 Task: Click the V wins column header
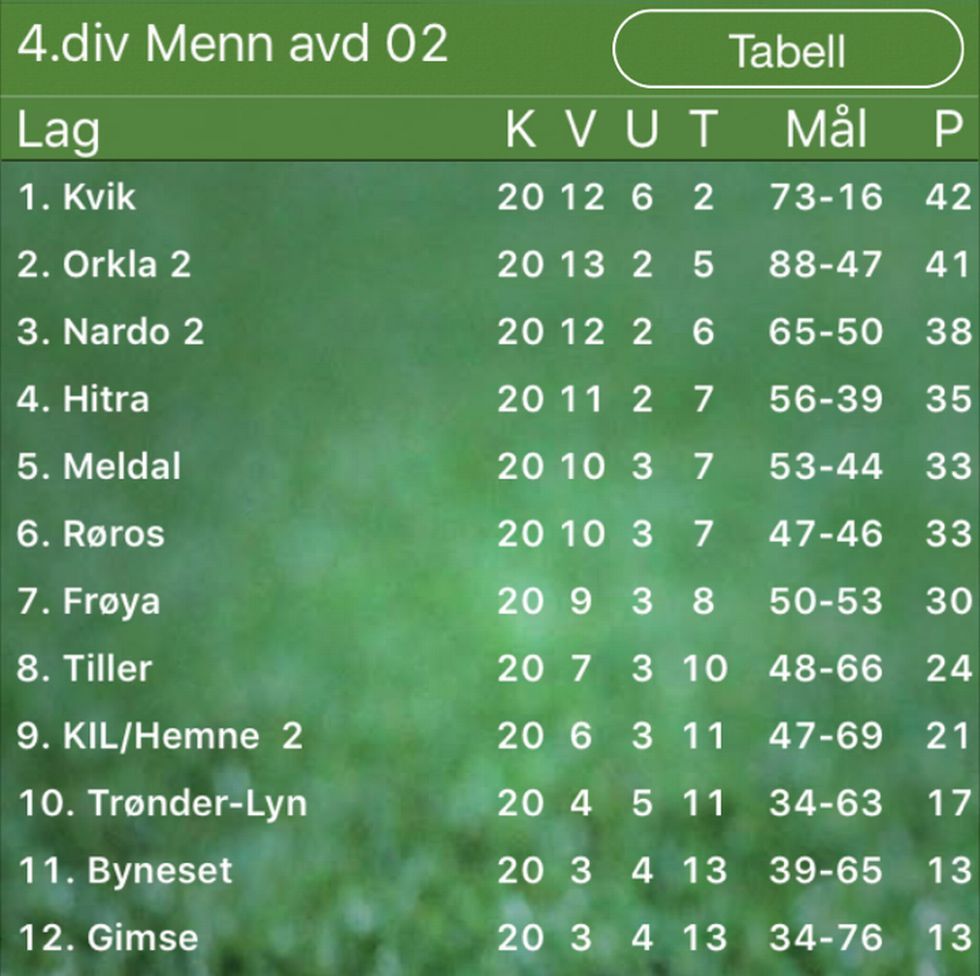(581, 129)
